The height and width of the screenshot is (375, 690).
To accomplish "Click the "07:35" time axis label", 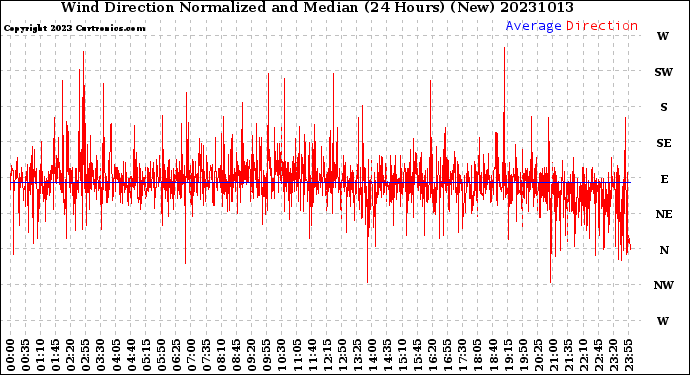I will [206, 355].
